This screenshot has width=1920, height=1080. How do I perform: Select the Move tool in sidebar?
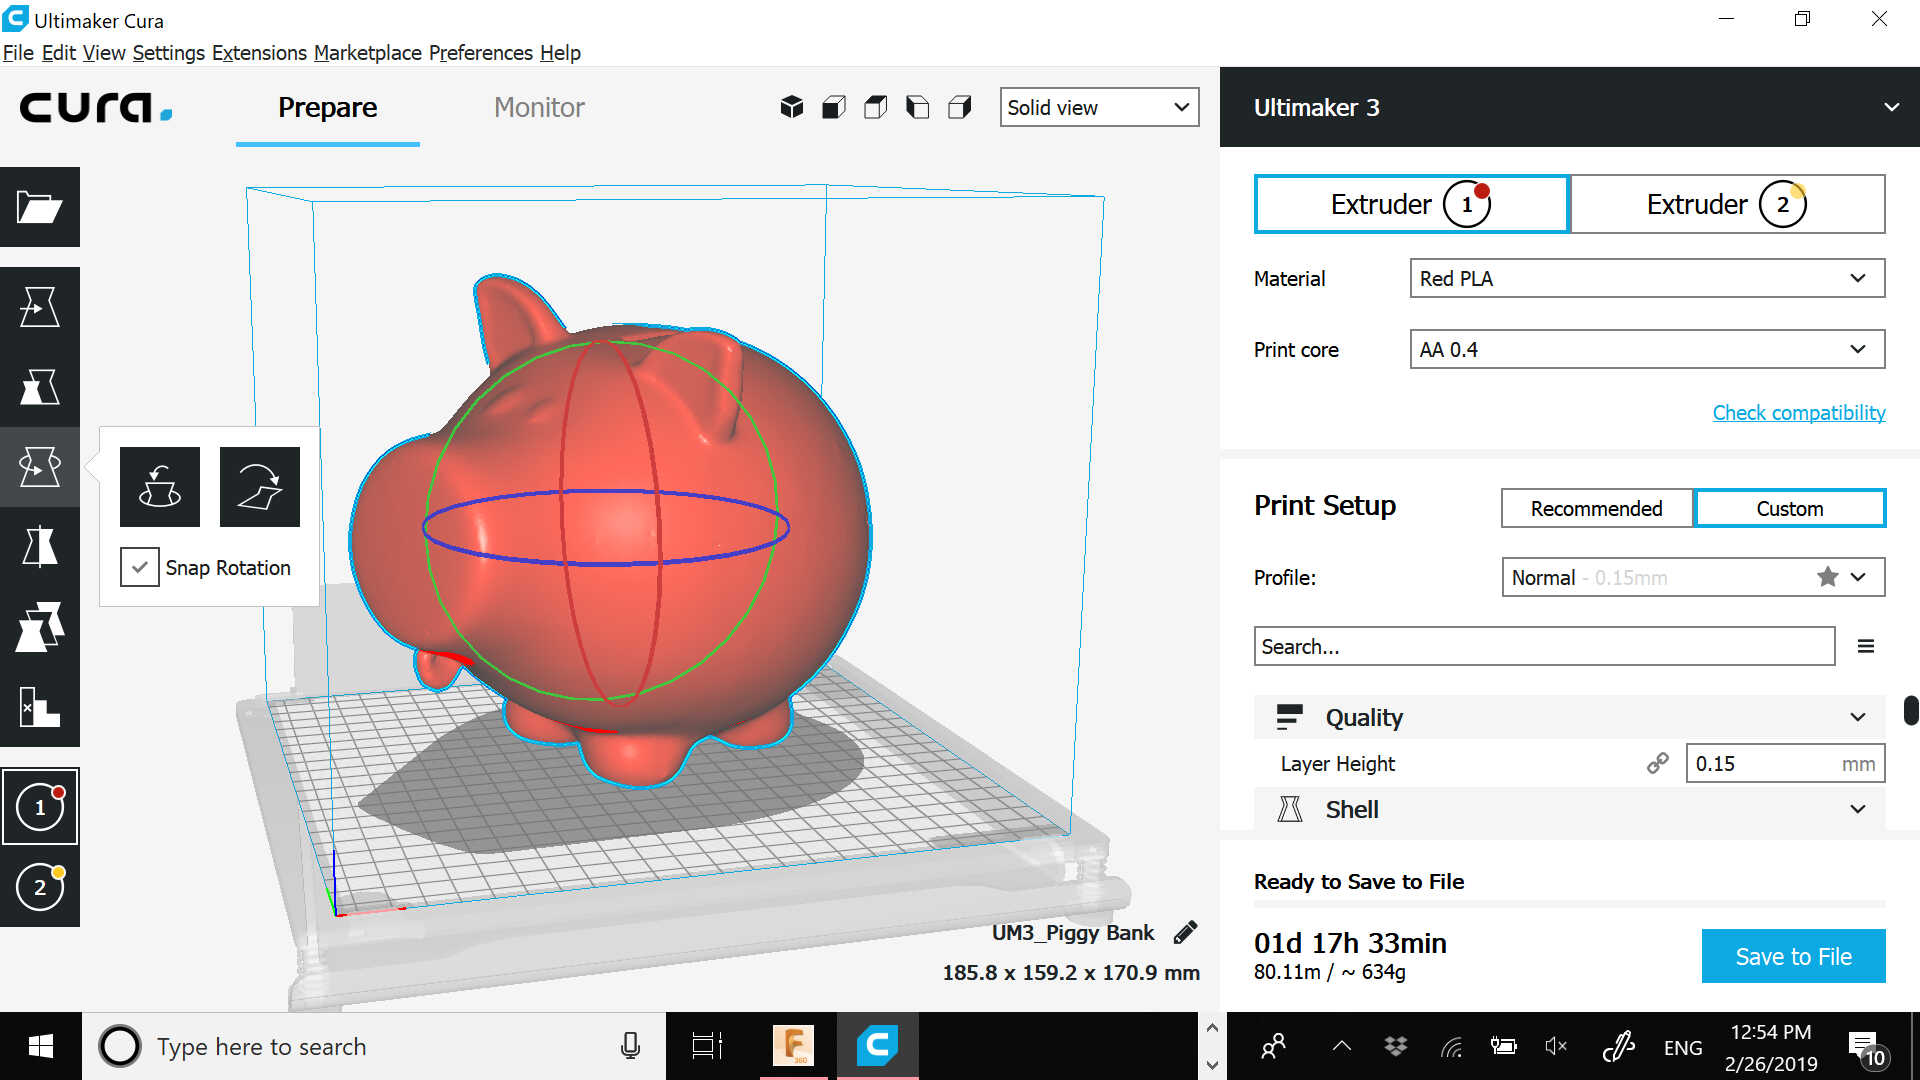coord(39,307)
